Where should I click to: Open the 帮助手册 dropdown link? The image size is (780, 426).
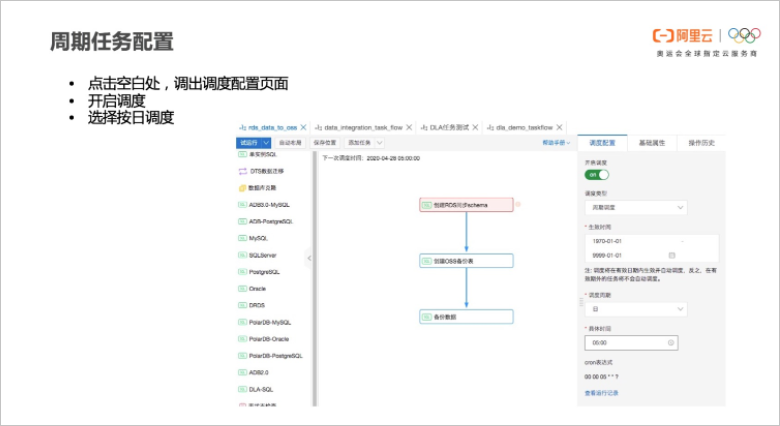(556, 143)
